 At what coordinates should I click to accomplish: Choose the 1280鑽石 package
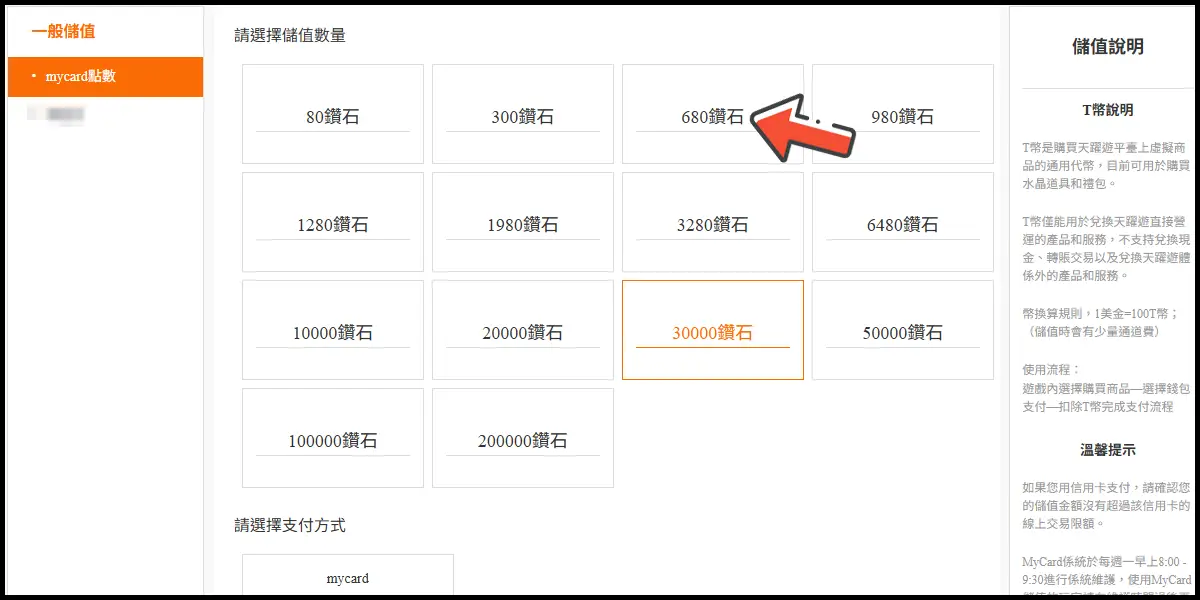point(332,223)
